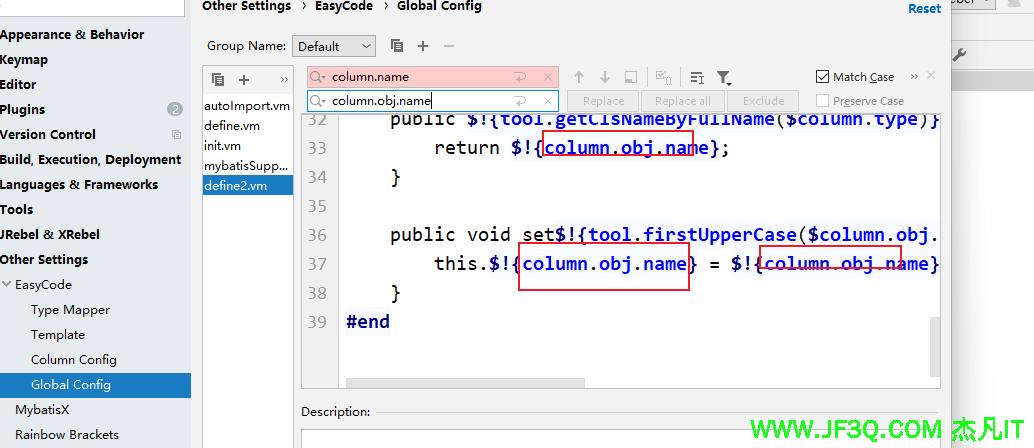The image size is (1034, 448).
Task: Enable the Preserve Case checkbox
Action: coord(823,101)
